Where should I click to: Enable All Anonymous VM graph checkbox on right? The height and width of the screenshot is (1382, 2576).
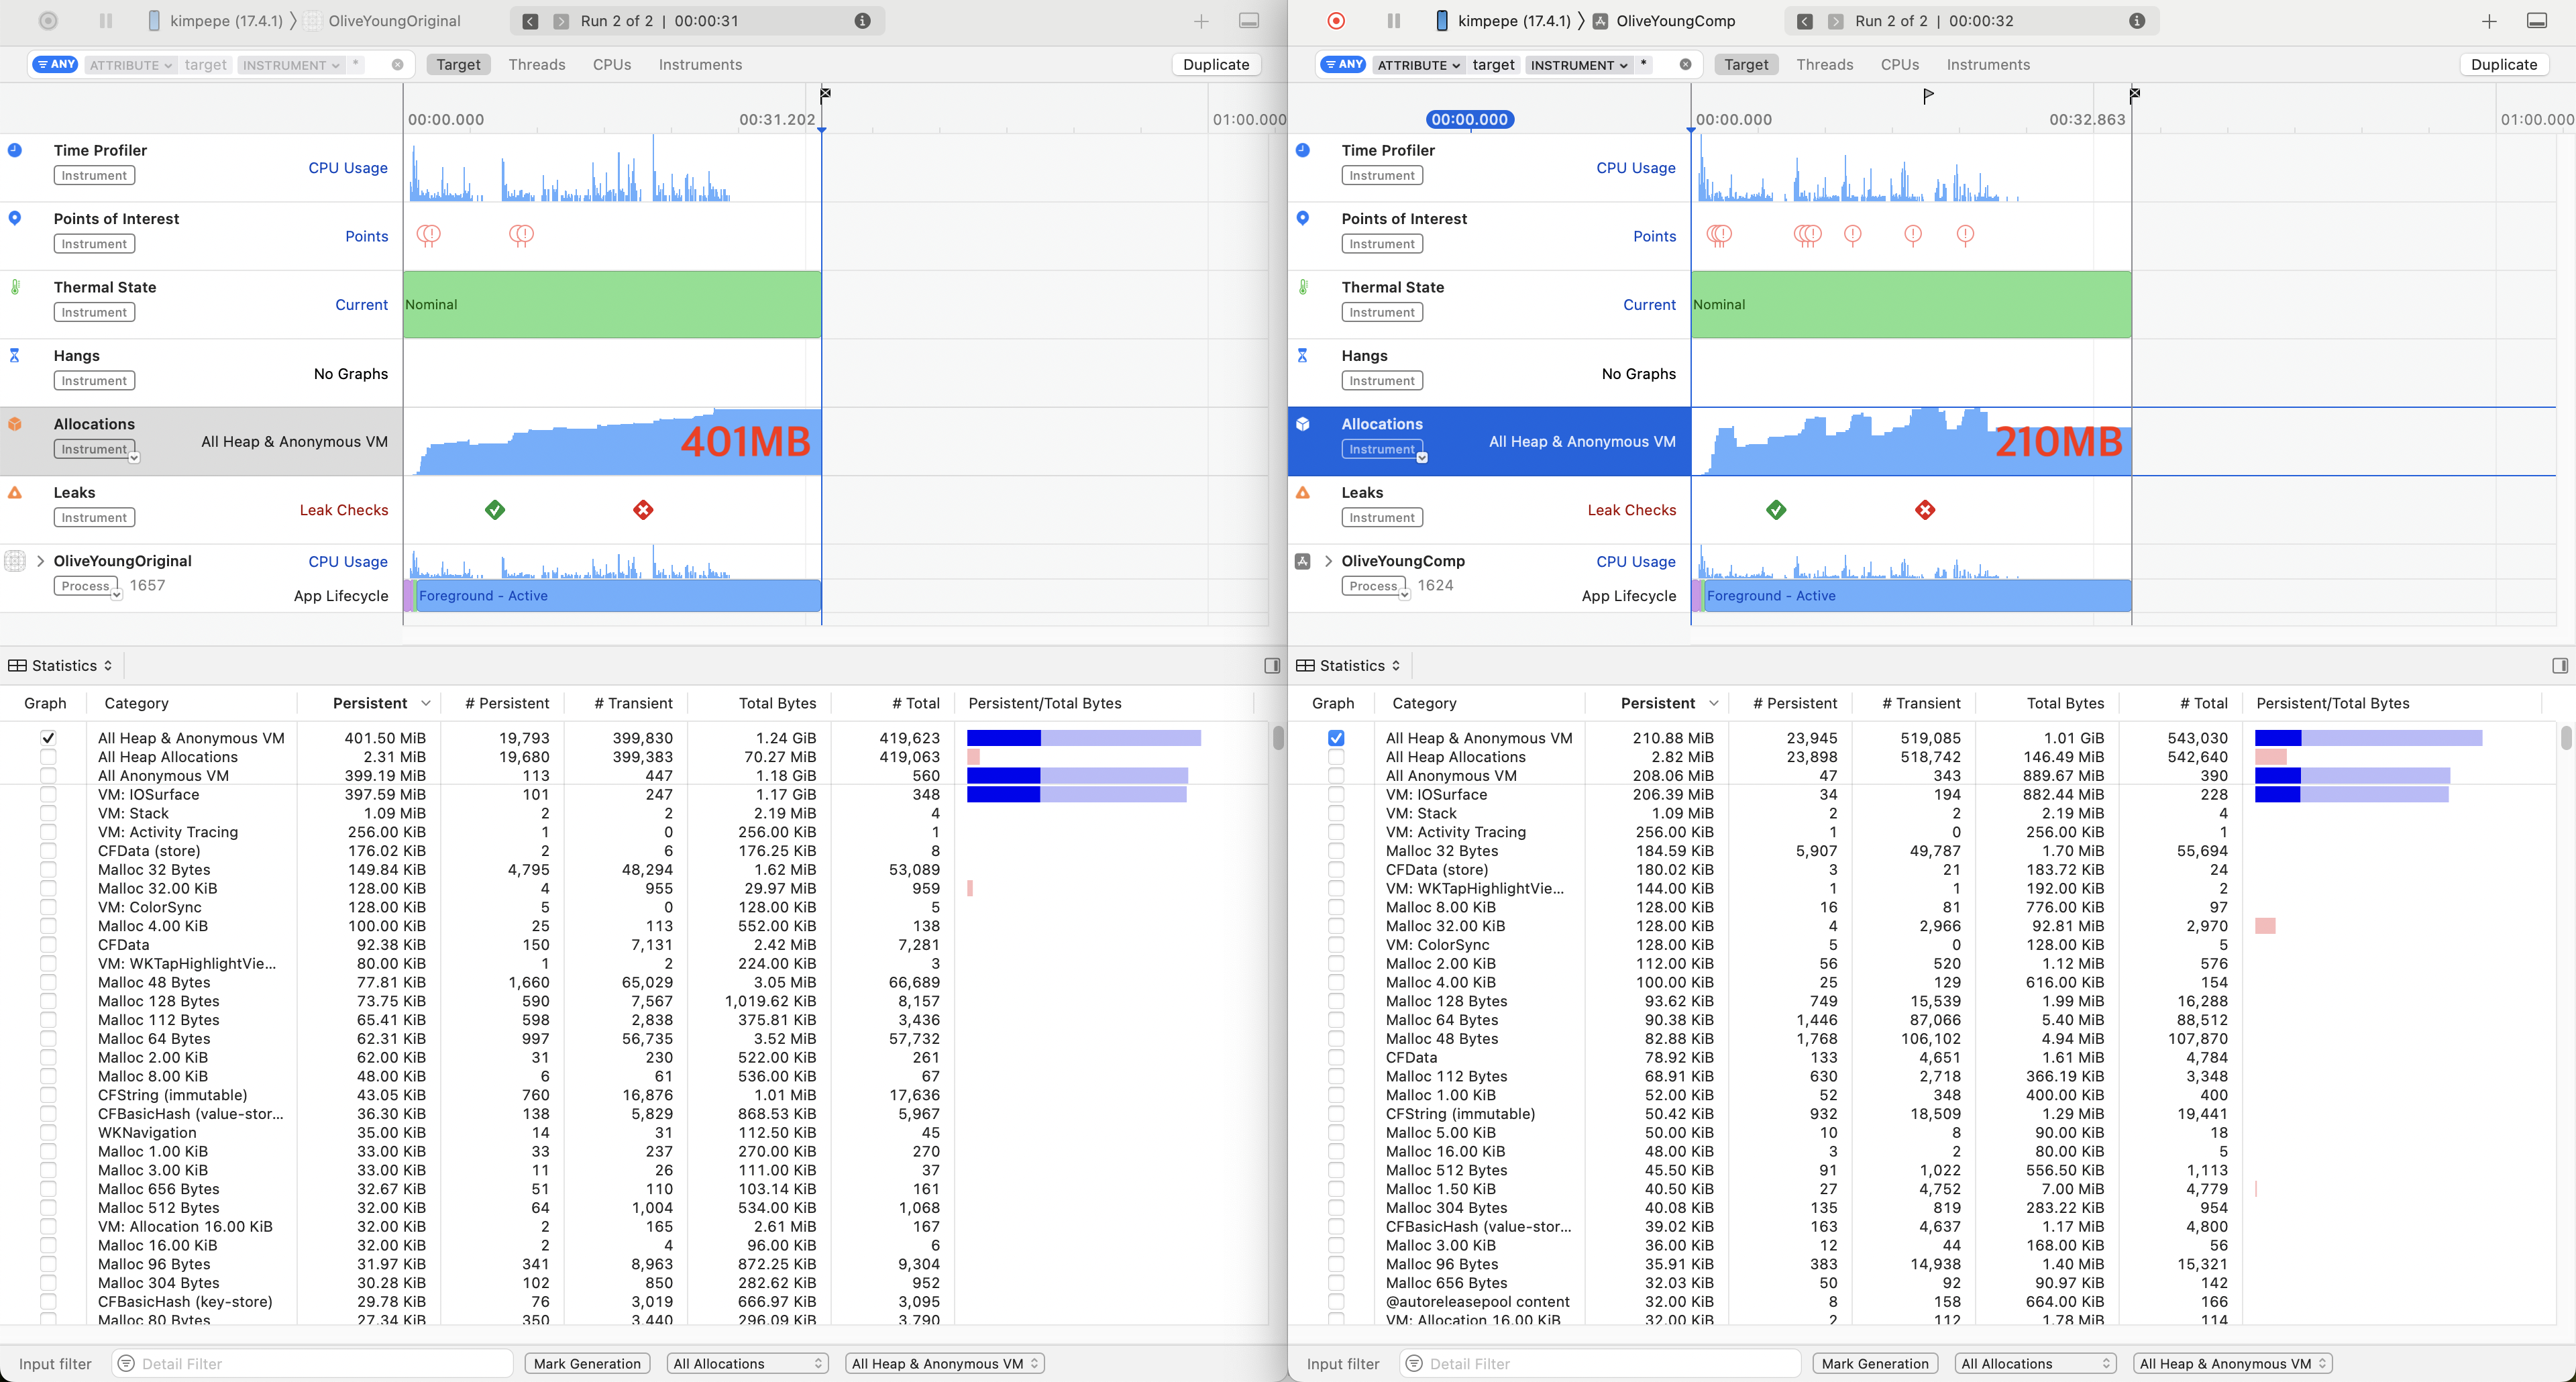[1336, 776]
